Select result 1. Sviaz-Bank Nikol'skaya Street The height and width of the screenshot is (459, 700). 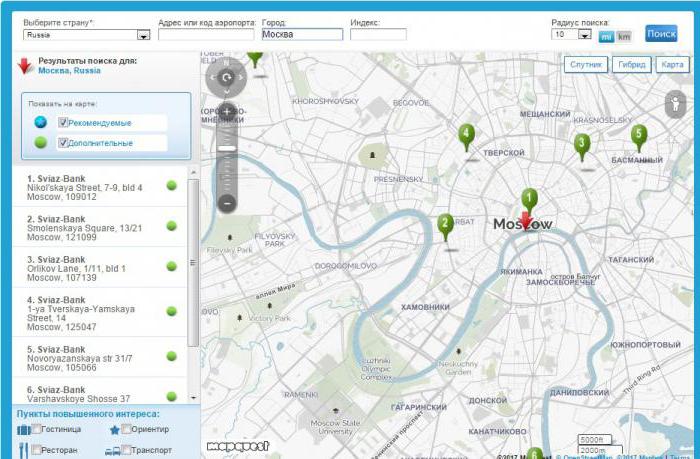[x=100, y=187]
